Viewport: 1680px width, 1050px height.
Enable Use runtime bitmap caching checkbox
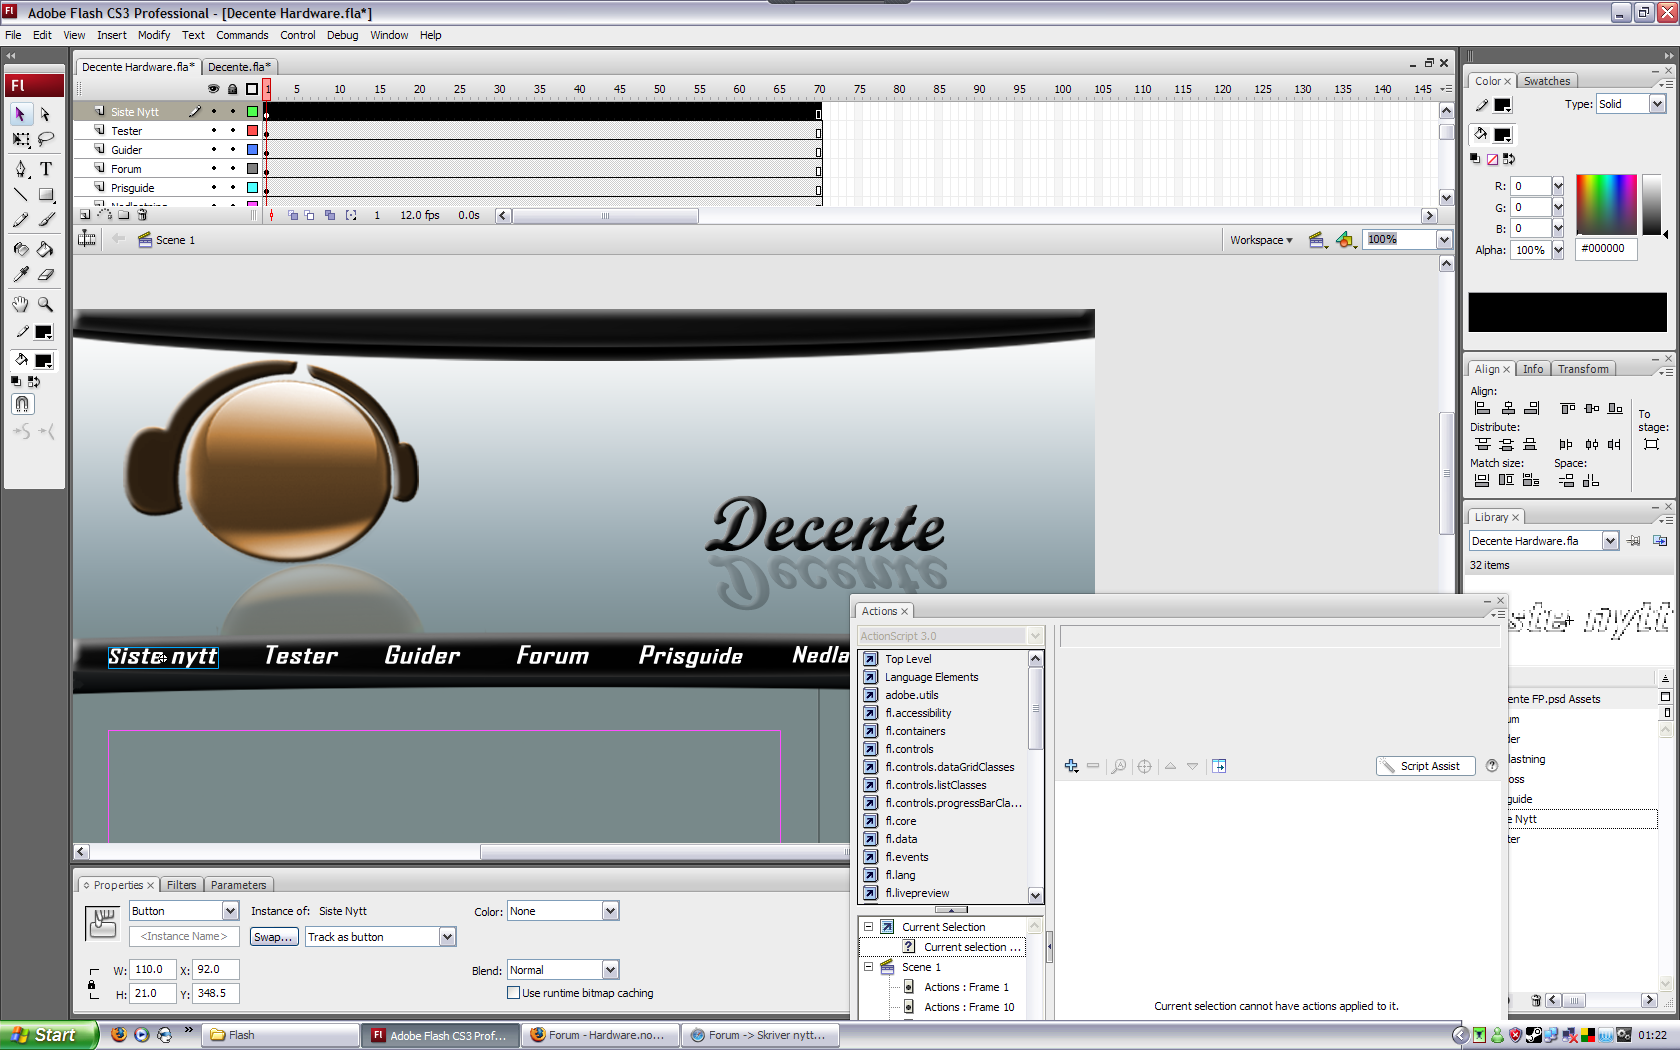point(514,993)
